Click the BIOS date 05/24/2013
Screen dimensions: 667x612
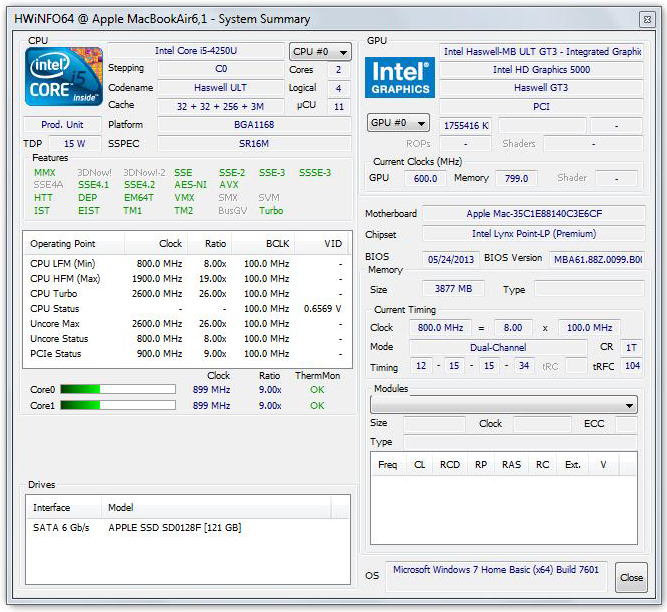point(451,259)
